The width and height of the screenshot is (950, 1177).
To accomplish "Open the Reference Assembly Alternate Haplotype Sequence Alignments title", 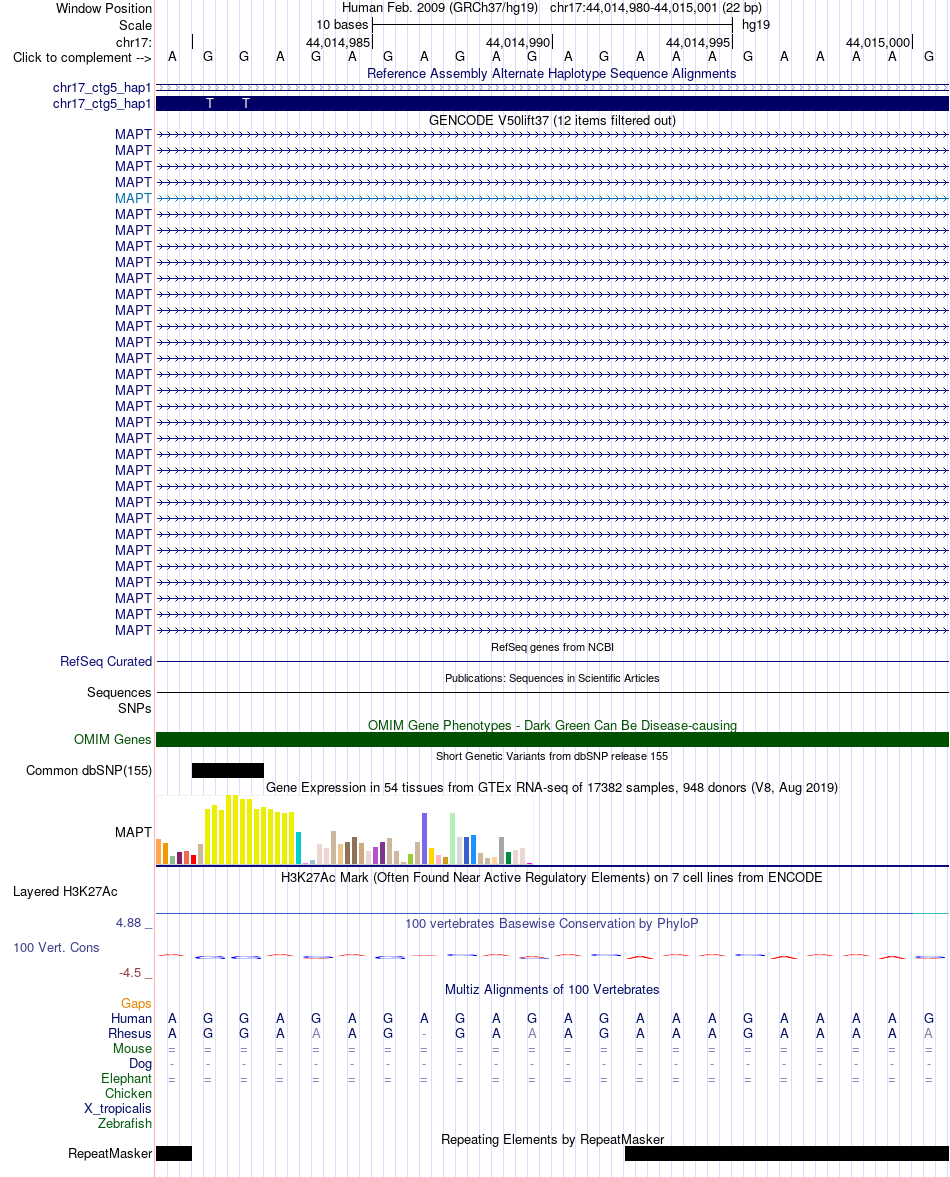I will click(552, 74).
